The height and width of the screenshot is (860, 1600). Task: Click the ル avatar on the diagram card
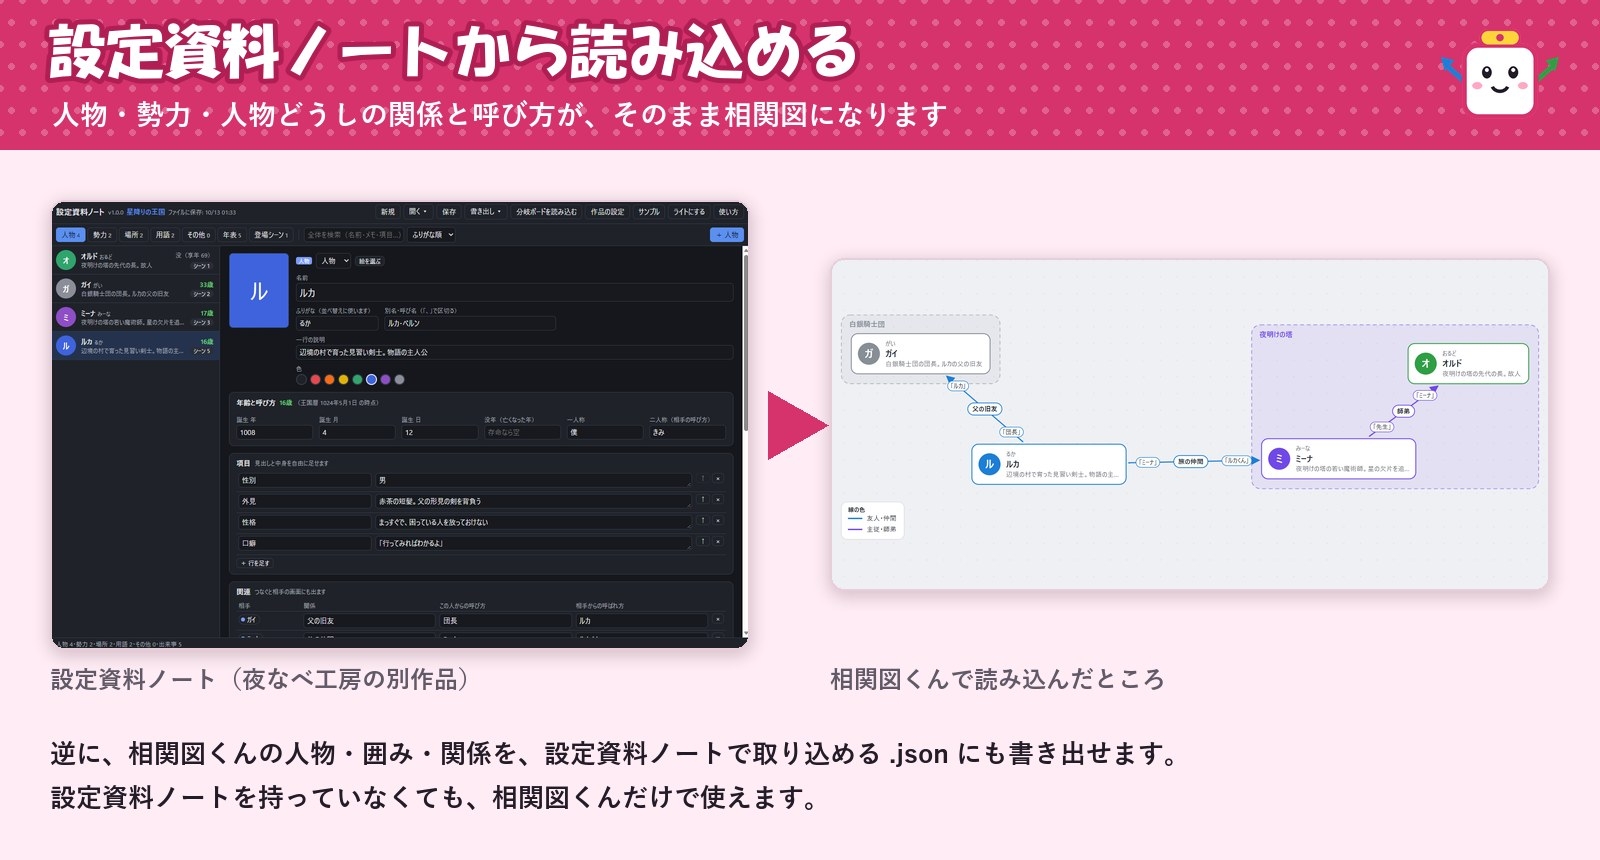[989, 464]
